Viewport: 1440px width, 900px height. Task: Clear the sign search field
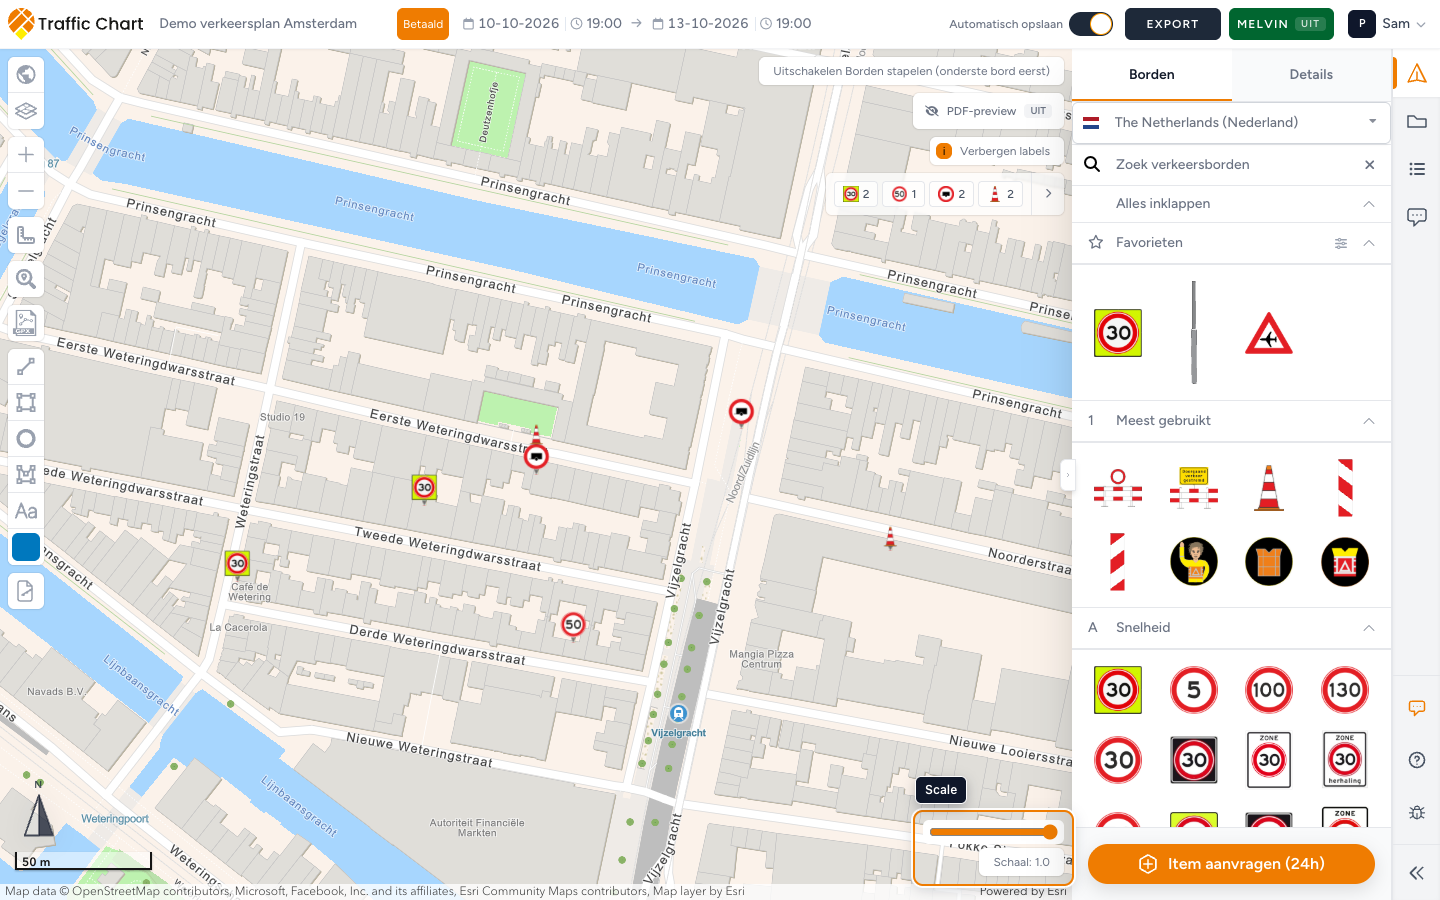[x=1370, y=165]
